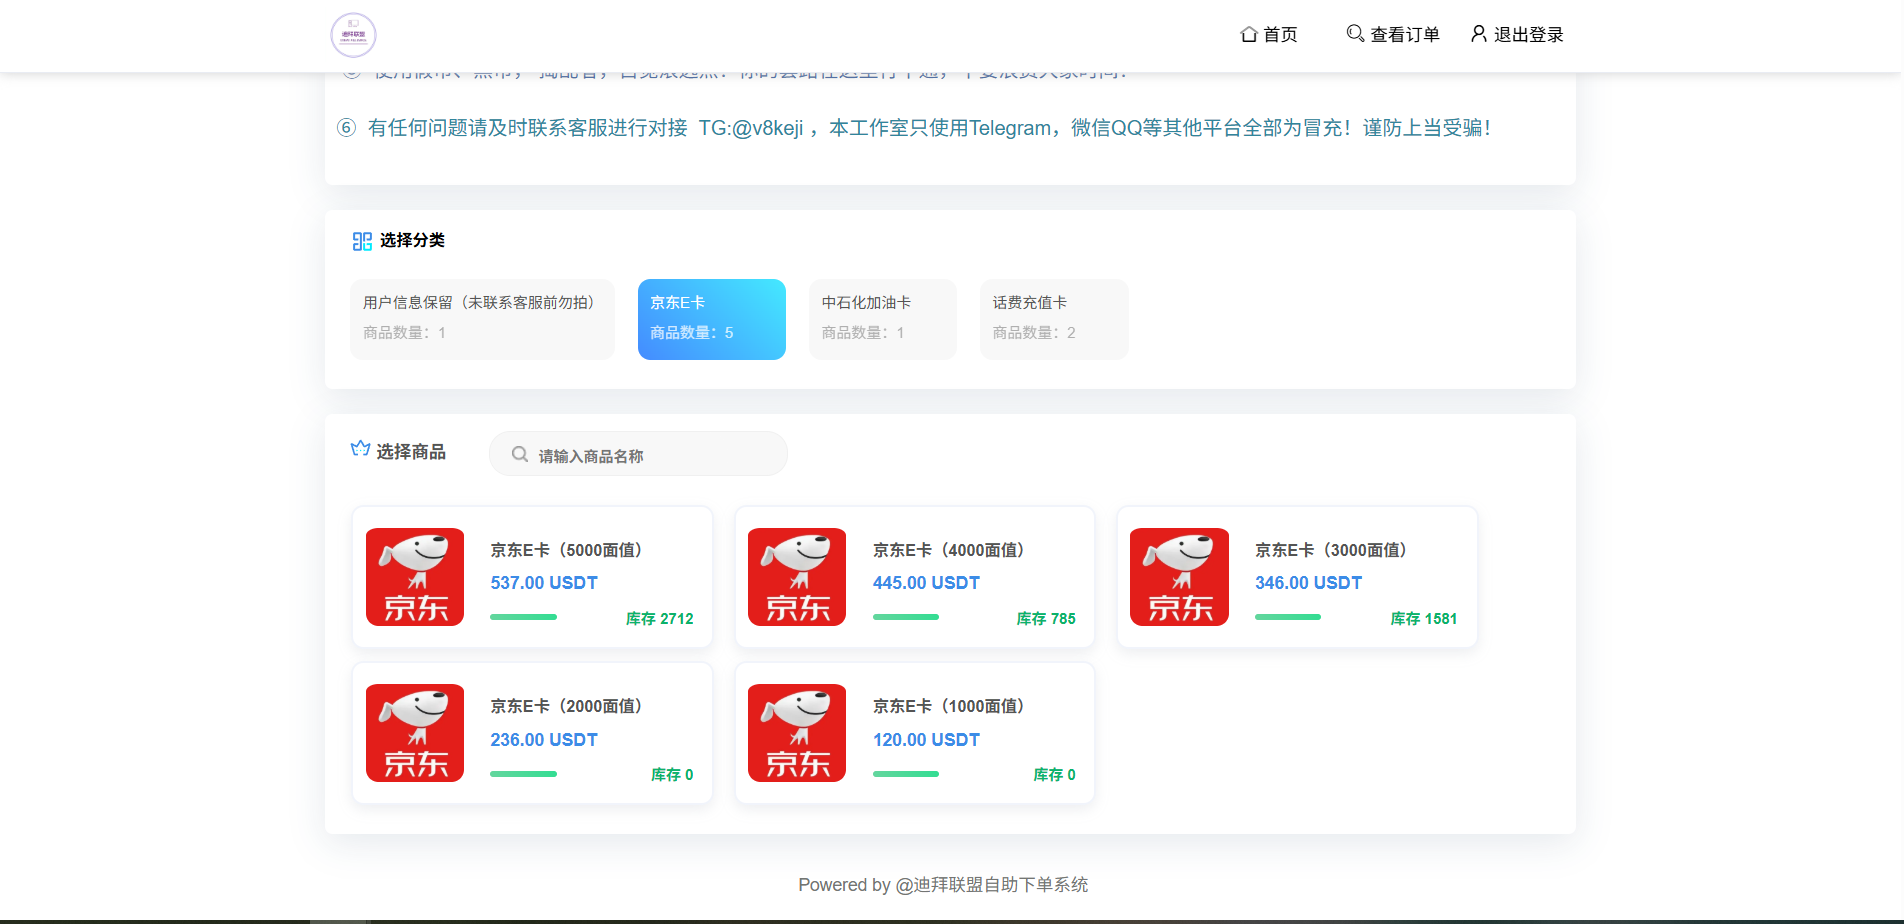The image size is (1904, 924).
Task: Click the stock bar of 4000面值 card
Action: (x=906, y=617)
